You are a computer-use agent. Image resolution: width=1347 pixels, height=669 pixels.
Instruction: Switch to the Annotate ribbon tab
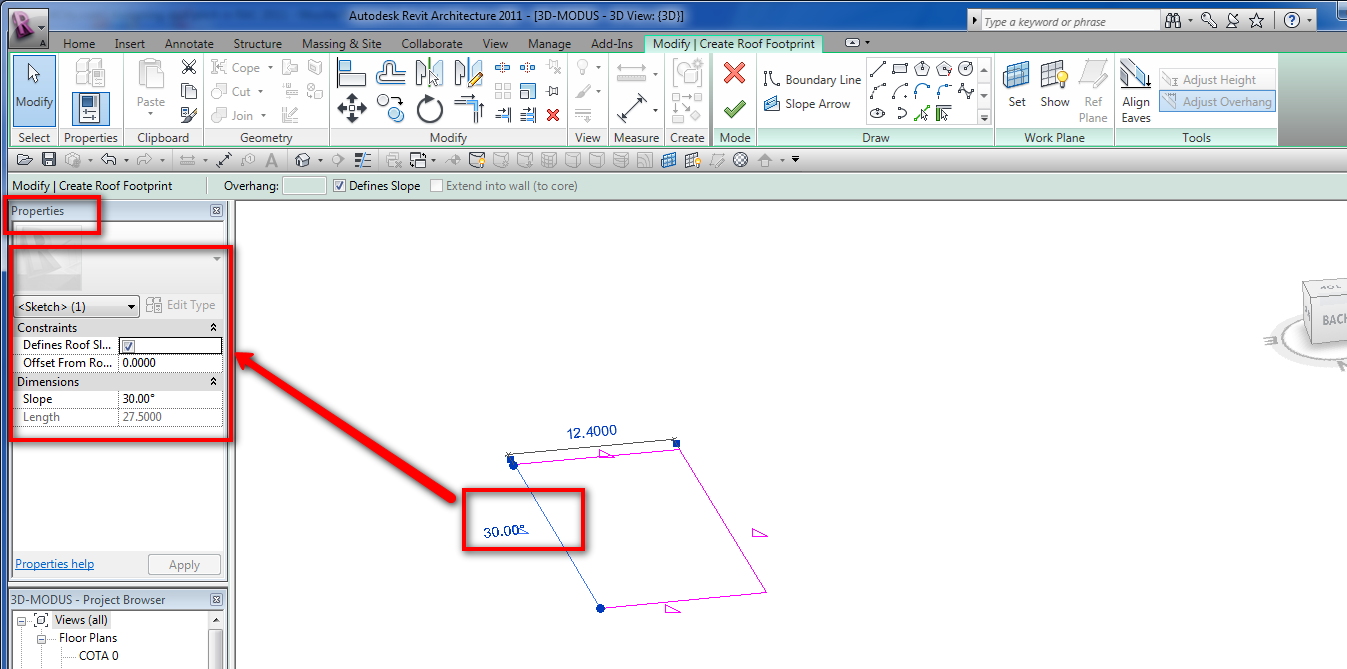coord(189,43)
